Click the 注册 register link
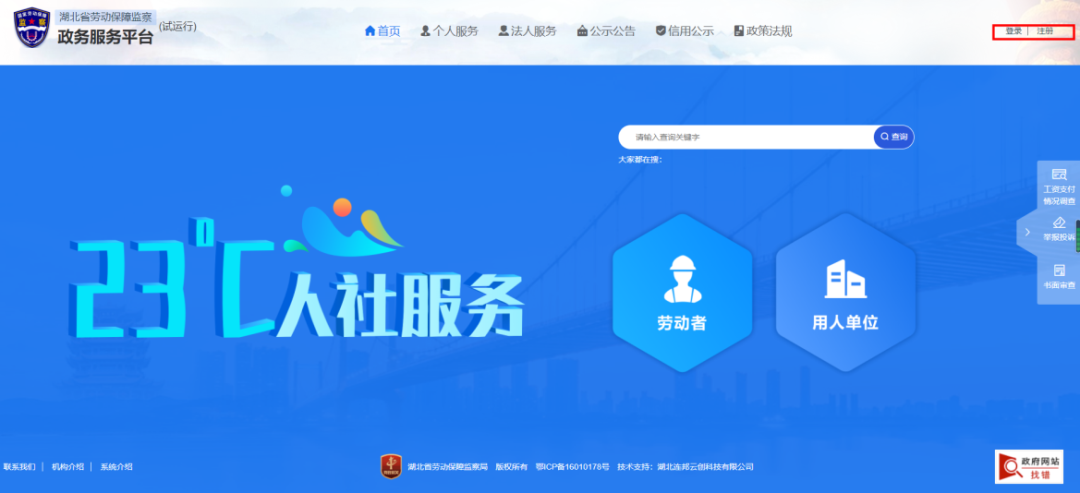Viewport: 1080px width, 493px height. [1045, 31]
